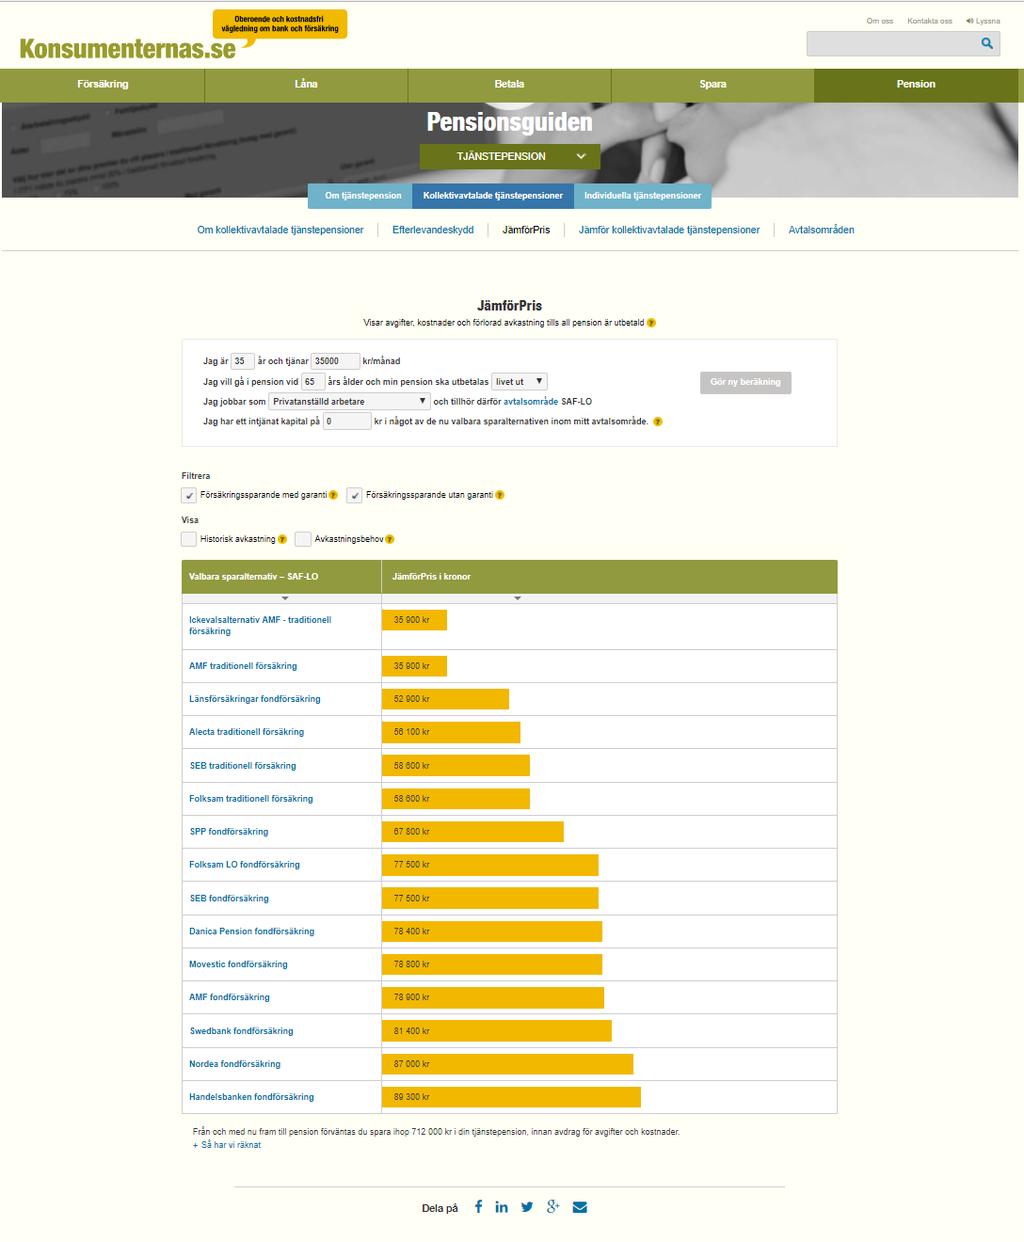The width and height of the screenshot is (1024, 1242).
Task: Share on Facebook icon
Action: point(478,1207)
